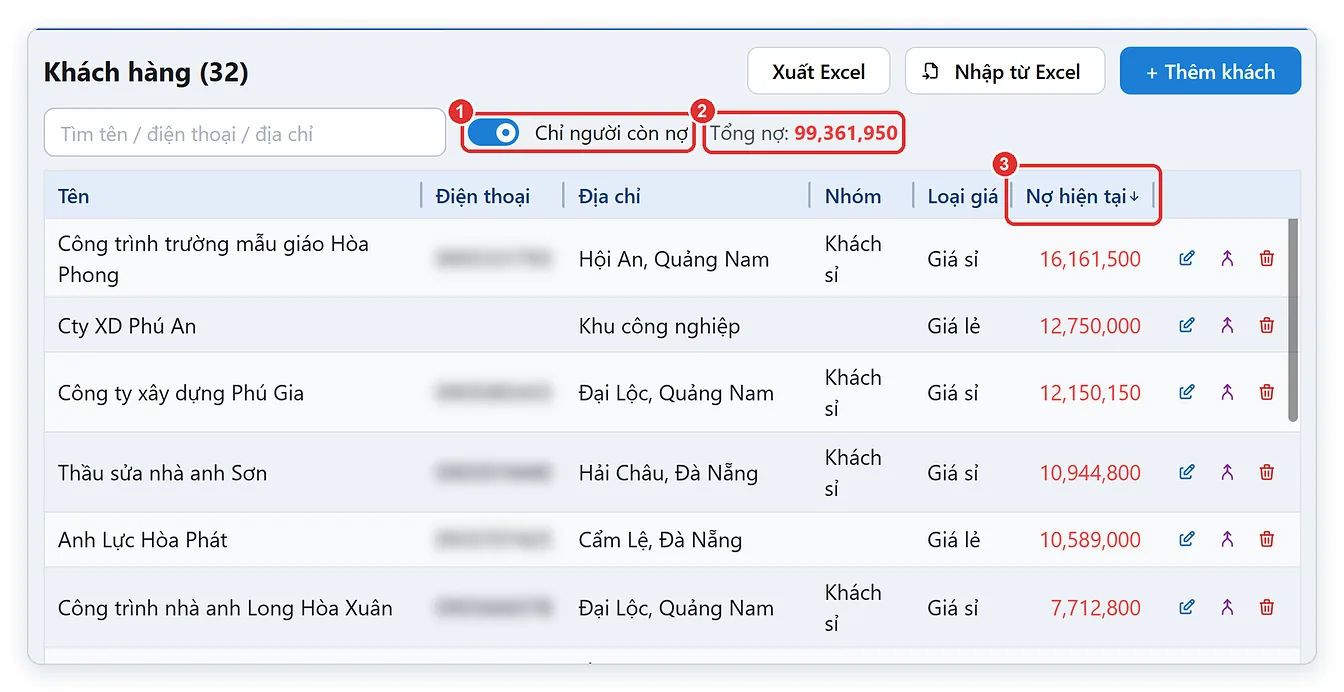Image resolution: width=1344 pixels, height=692 pixels.
Task: Delete the Anh Lực Hòa Phát row
Action: pos(1267,539)
